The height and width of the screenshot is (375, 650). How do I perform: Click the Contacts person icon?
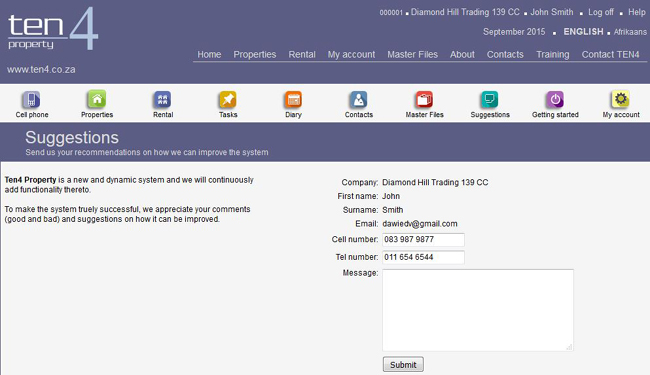point(359,100)
